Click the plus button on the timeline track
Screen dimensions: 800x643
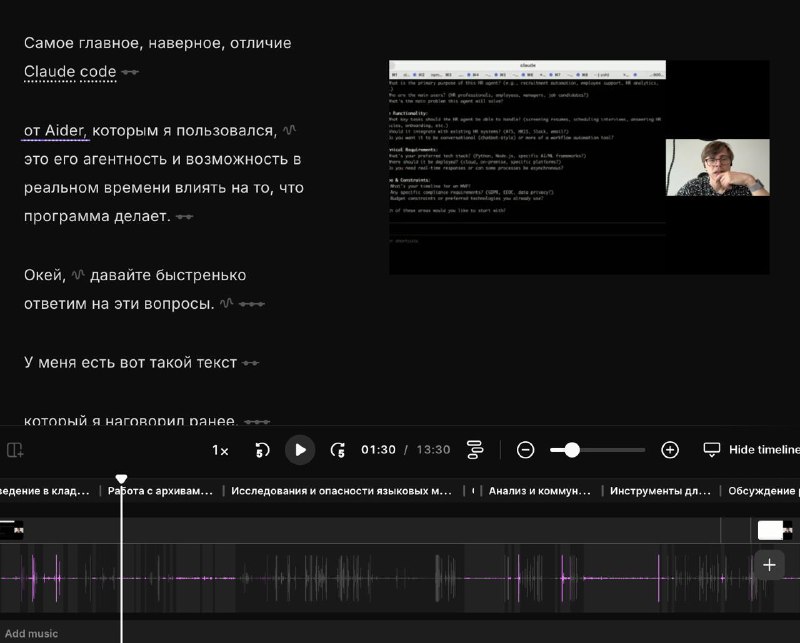769,565
